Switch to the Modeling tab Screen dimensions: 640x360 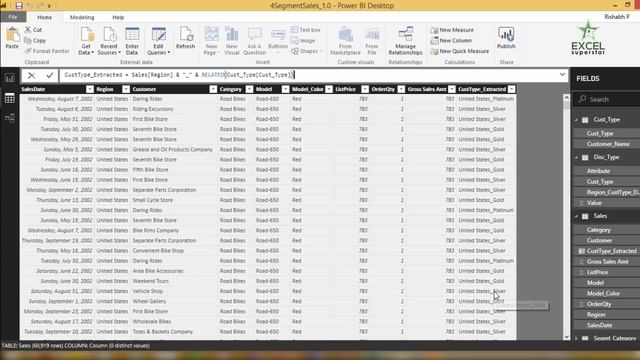(82, 17)
